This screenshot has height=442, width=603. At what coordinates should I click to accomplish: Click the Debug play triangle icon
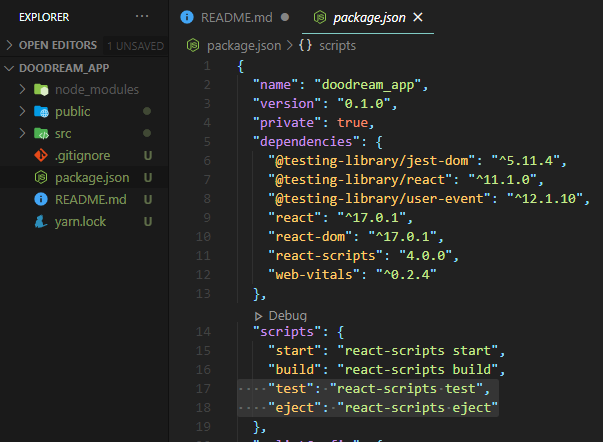(258, 316)
